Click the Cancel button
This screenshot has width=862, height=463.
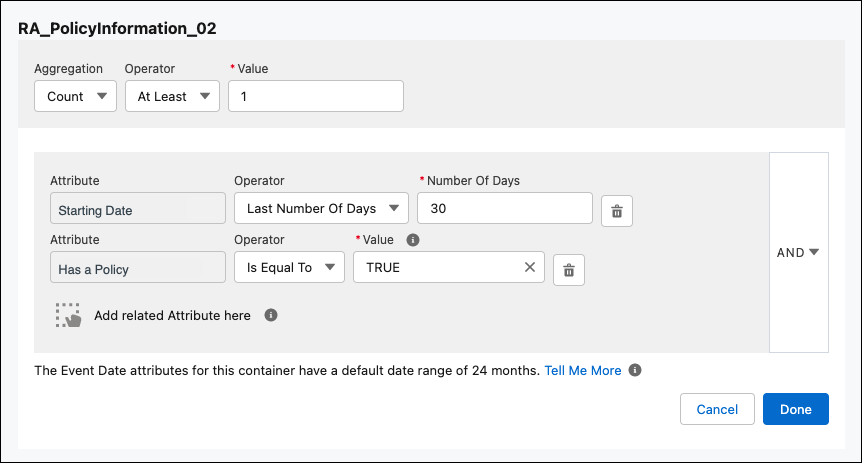pos(717,409)
